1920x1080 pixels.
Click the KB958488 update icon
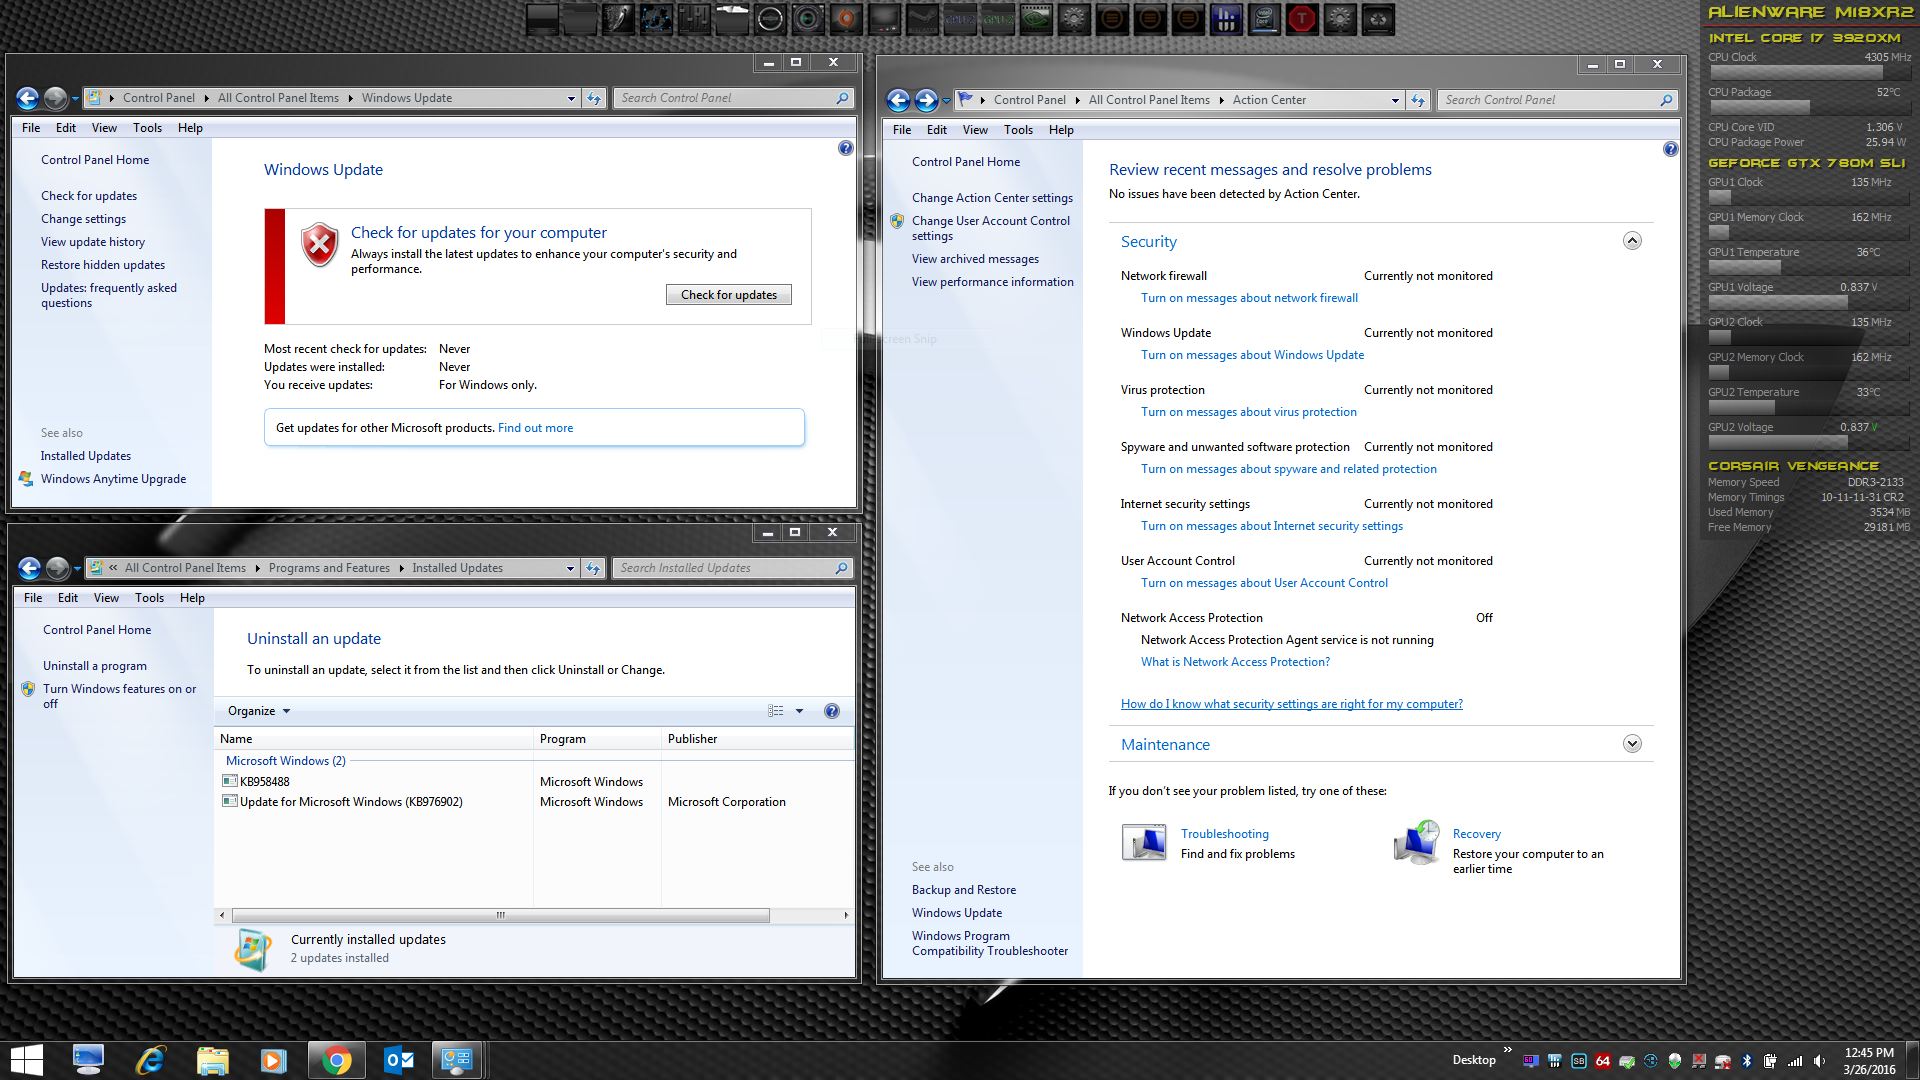[229, 782]
